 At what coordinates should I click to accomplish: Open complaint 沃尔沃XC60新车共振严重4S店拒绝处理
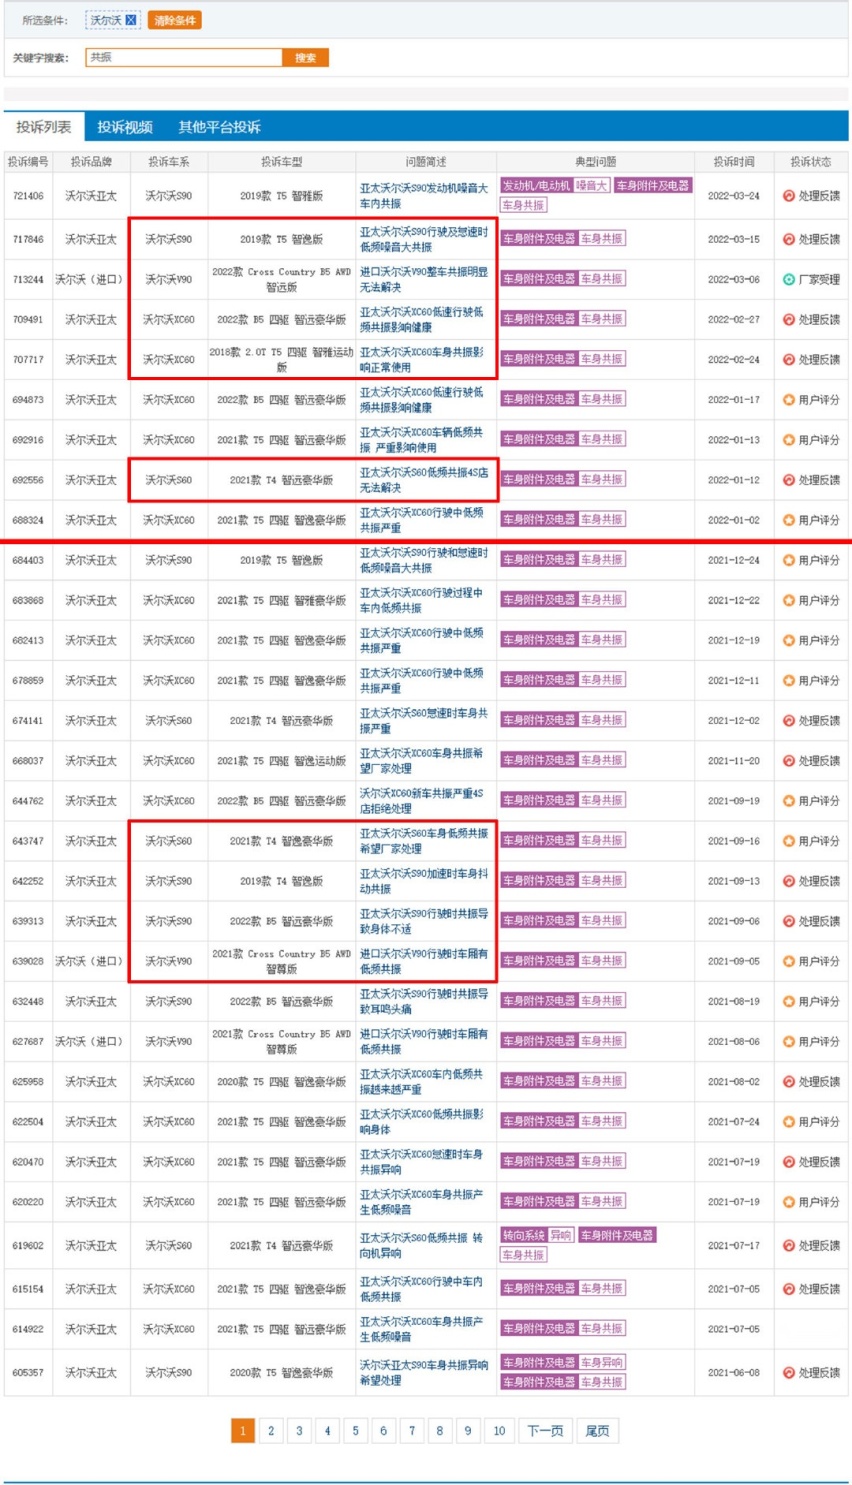click(x=422, y=801)
